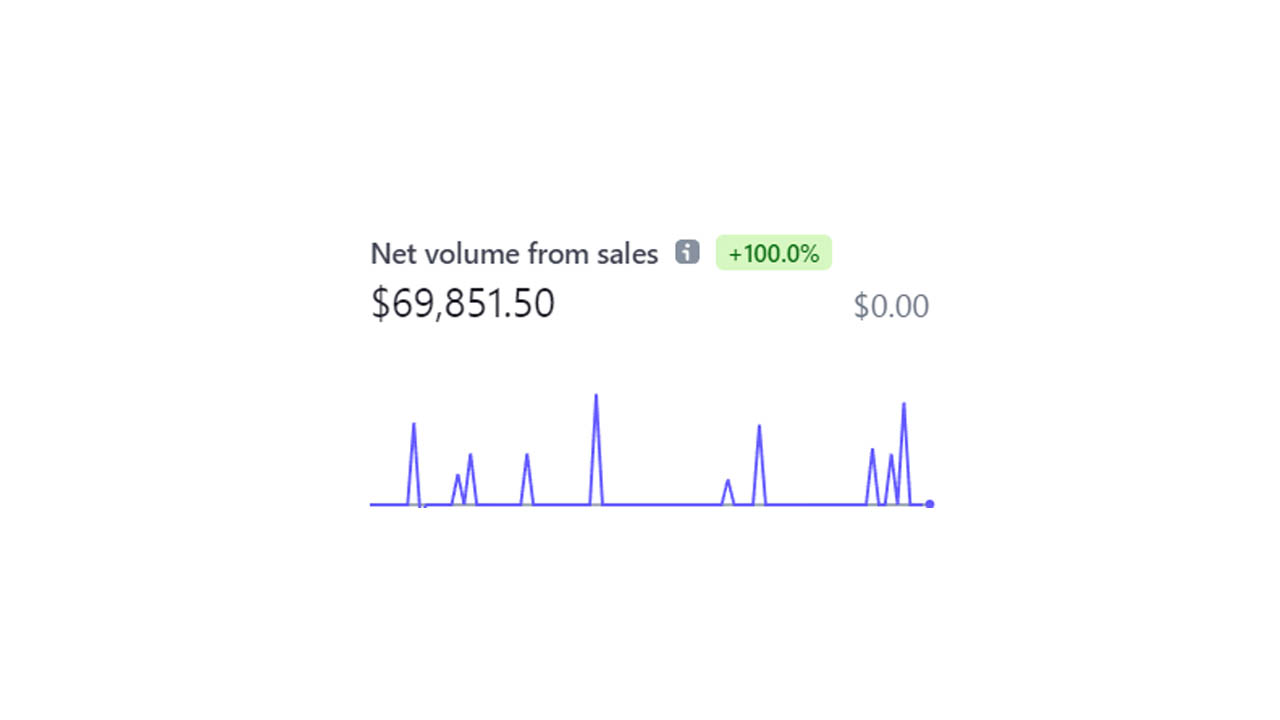Viewport: 1280px width, 720px height.
Task: Click the tallest spike in the sales chart
Action: [596, 397]
